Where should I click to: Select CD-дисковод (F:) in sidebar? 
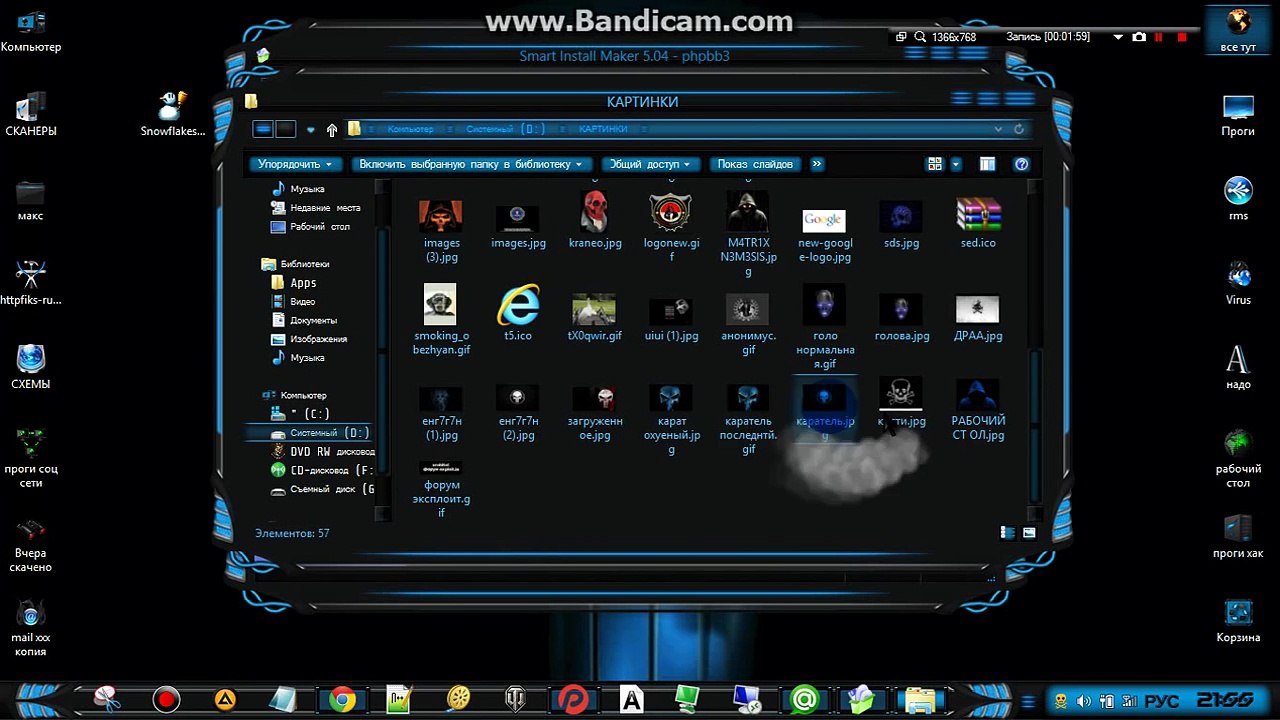click(x=323, y=470)
